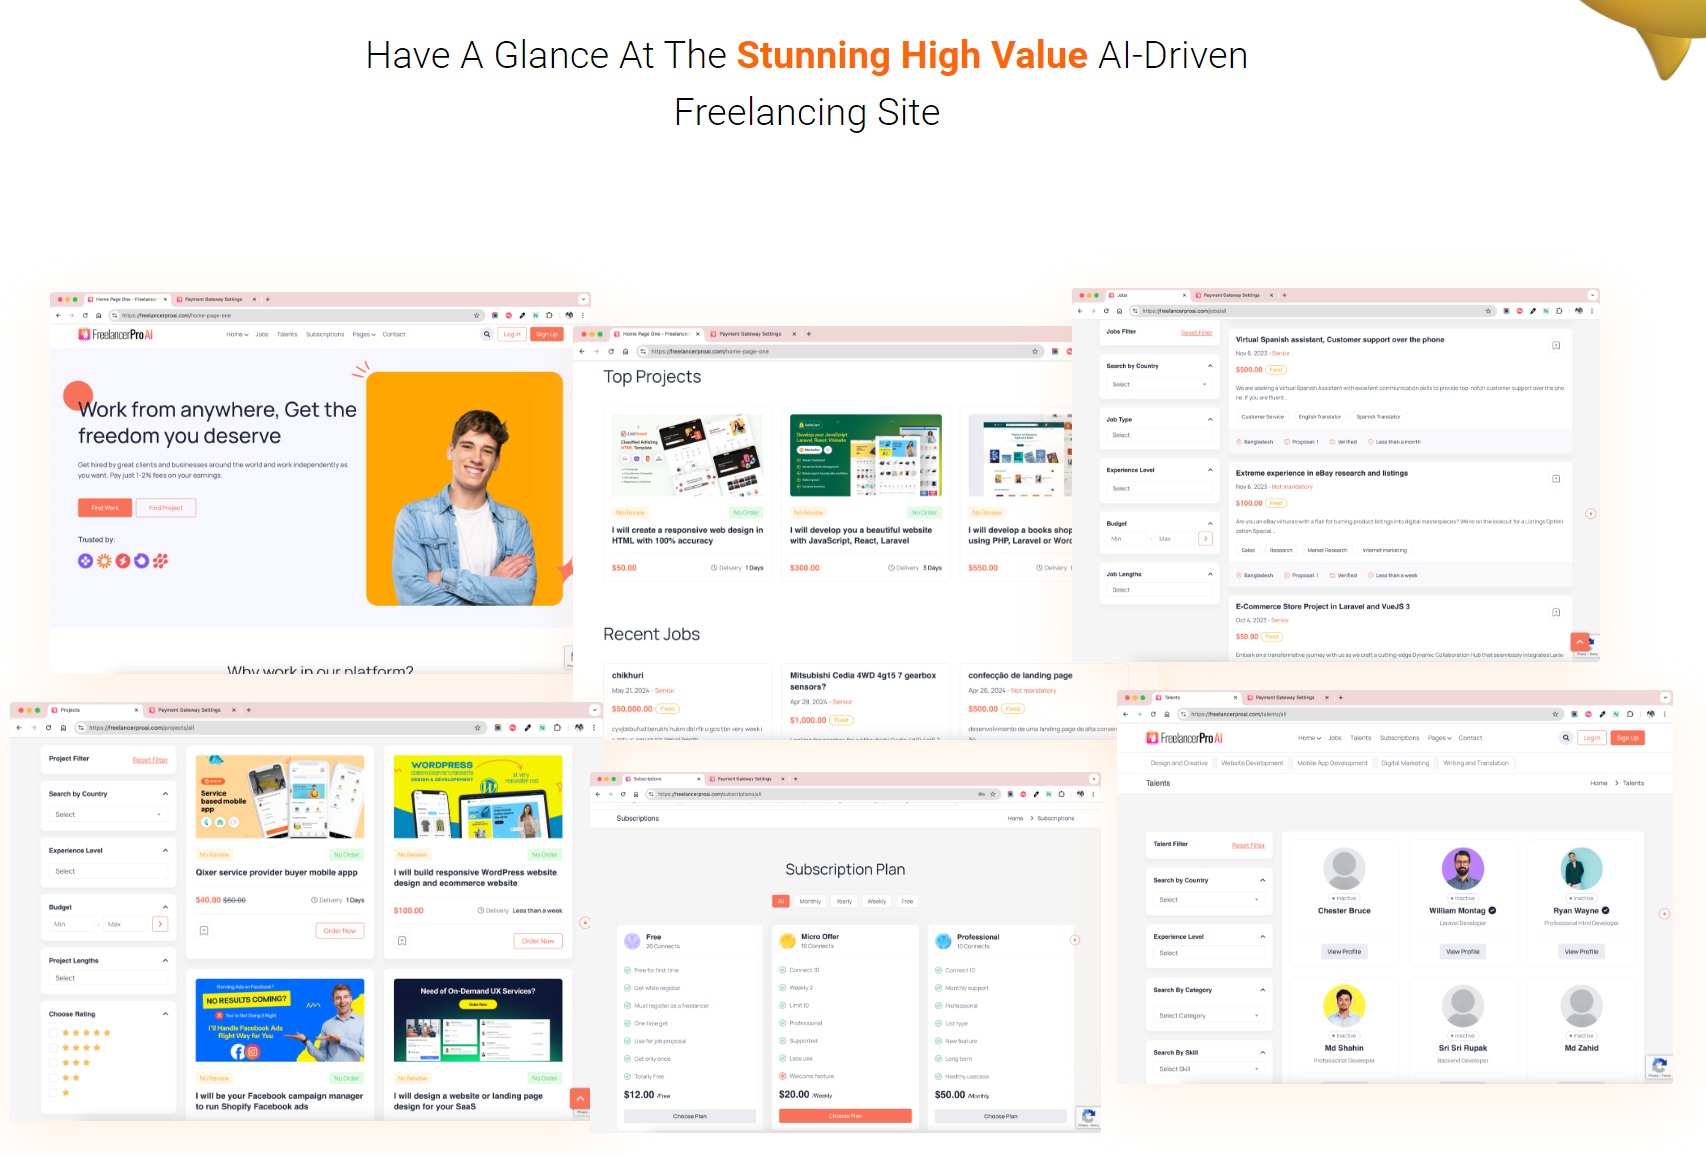Screen dimensions: 1706x1155
Task: Select the Monthly subscription plan filter
Action: (810, 901)
